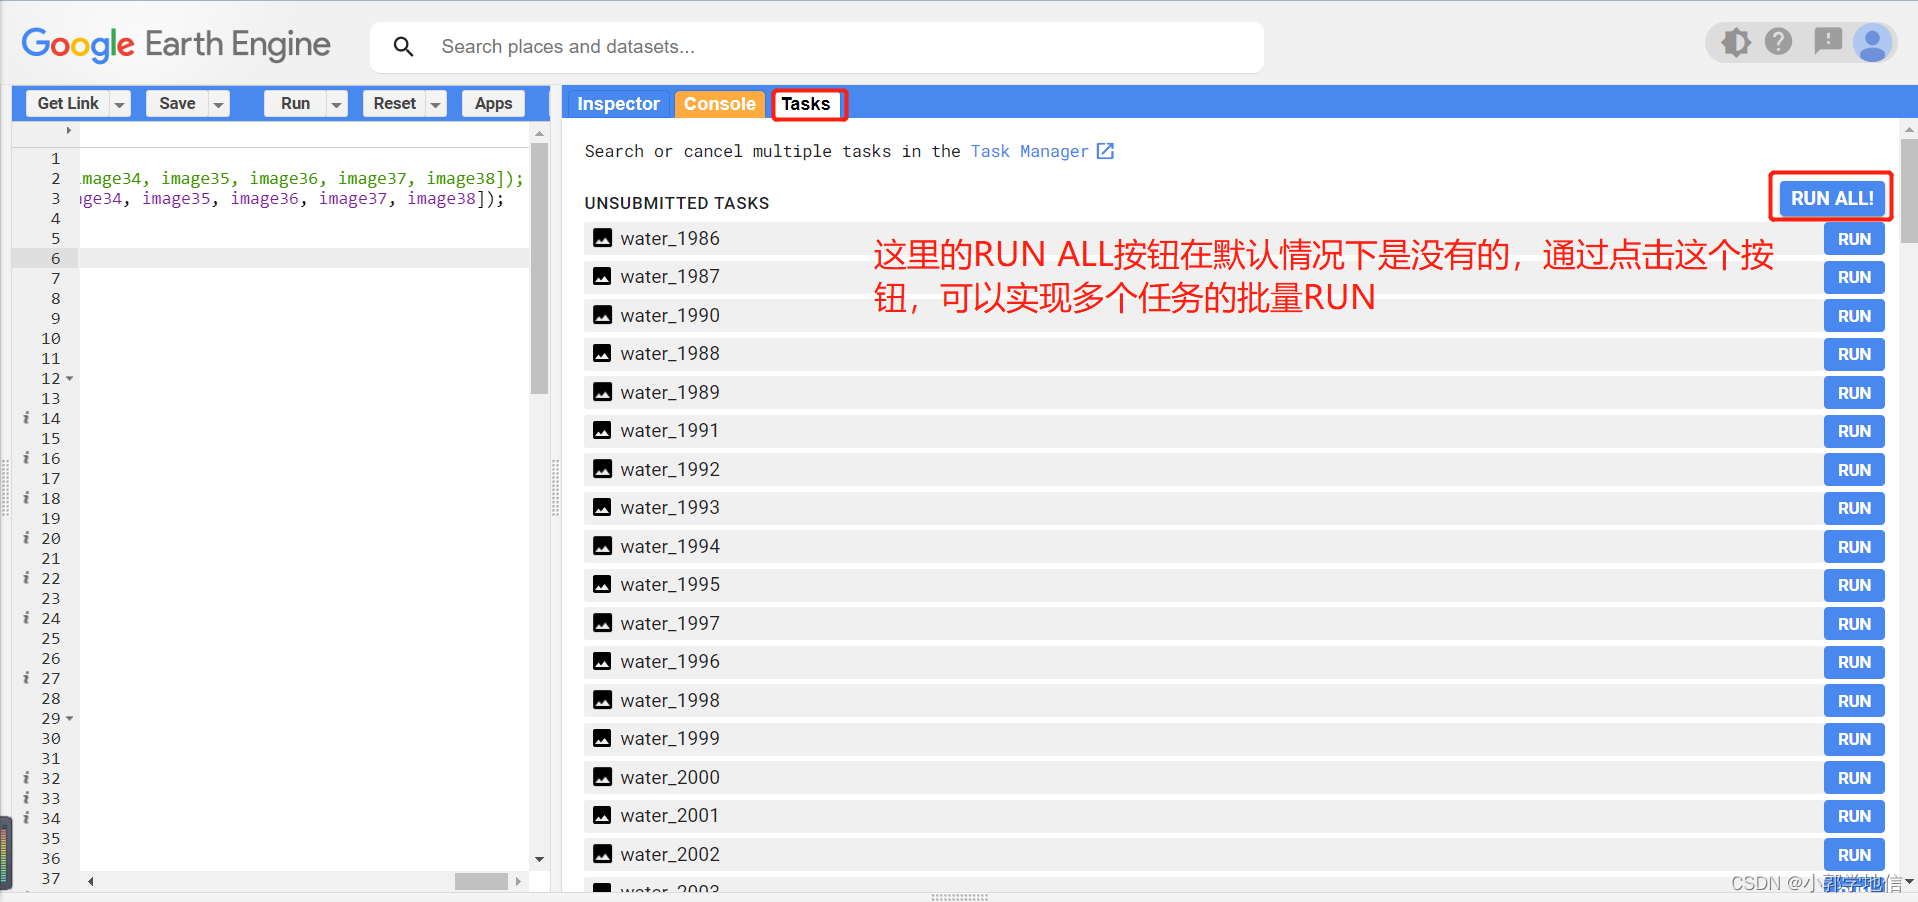Click the image icon beside water_1986 task
The width and height of the screenshot is (1918, 902).
[x=601, y=238]
